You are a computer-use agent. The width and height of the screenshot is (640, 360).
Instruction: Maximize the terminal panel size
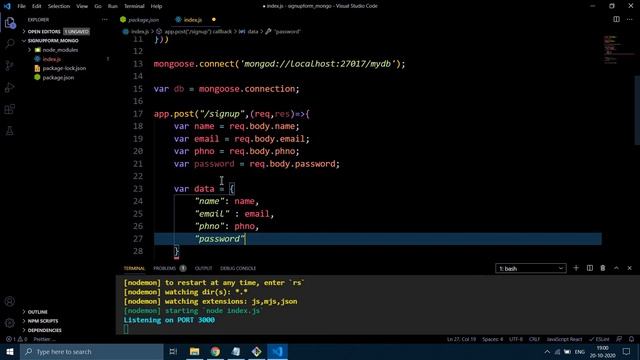pyautogui.click(x=616, y=268)
